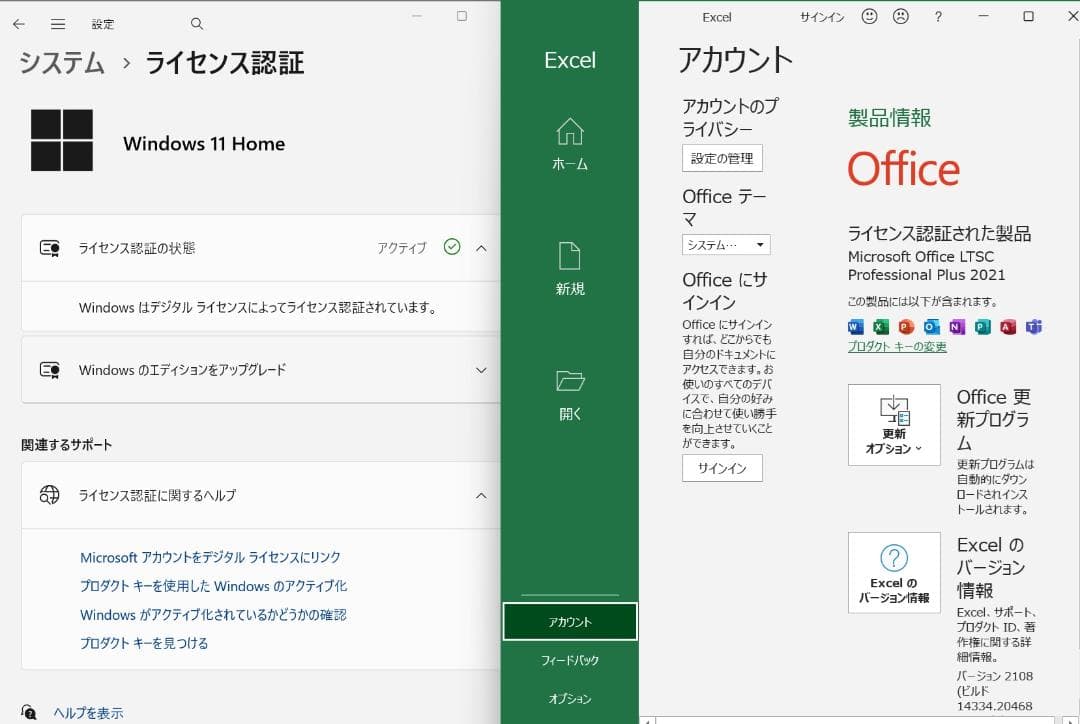Click the Settings back arrow icon
Viewport: 1080px width, 724px height.
point(19,24)
